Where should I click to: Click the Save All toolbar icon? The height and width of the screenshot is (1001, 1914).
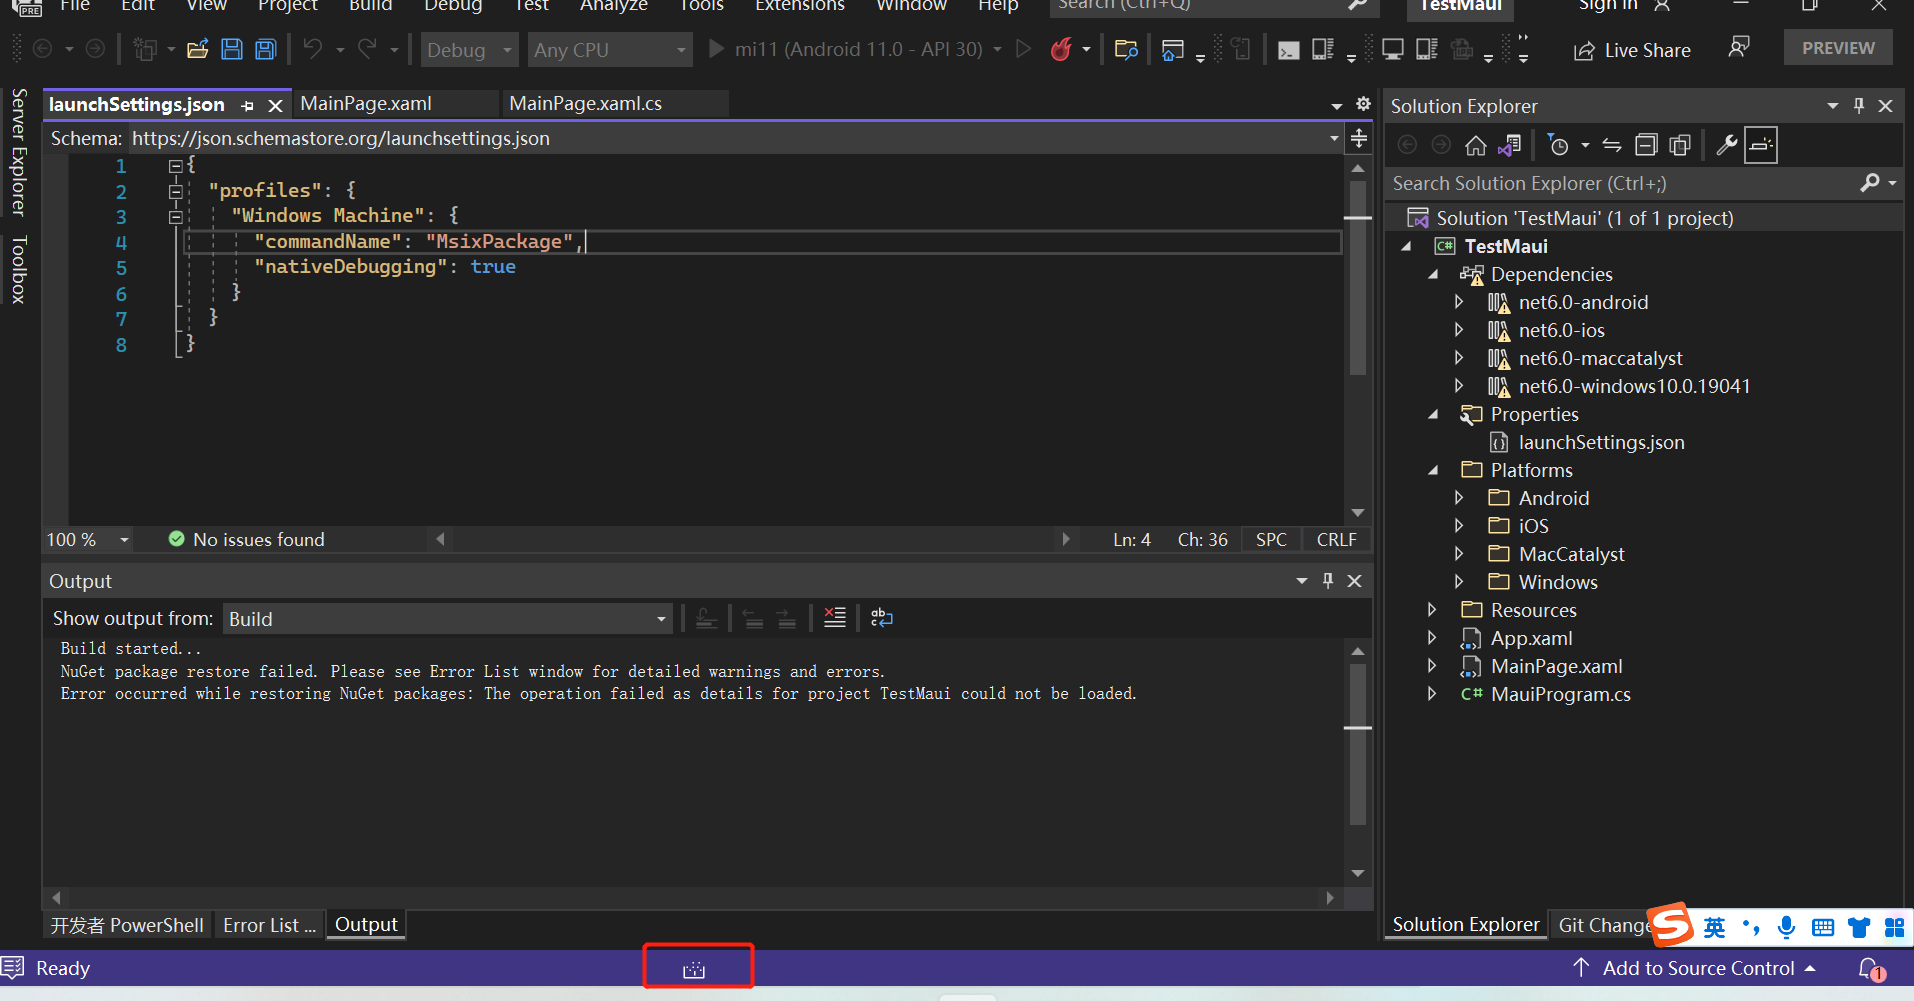265,49
